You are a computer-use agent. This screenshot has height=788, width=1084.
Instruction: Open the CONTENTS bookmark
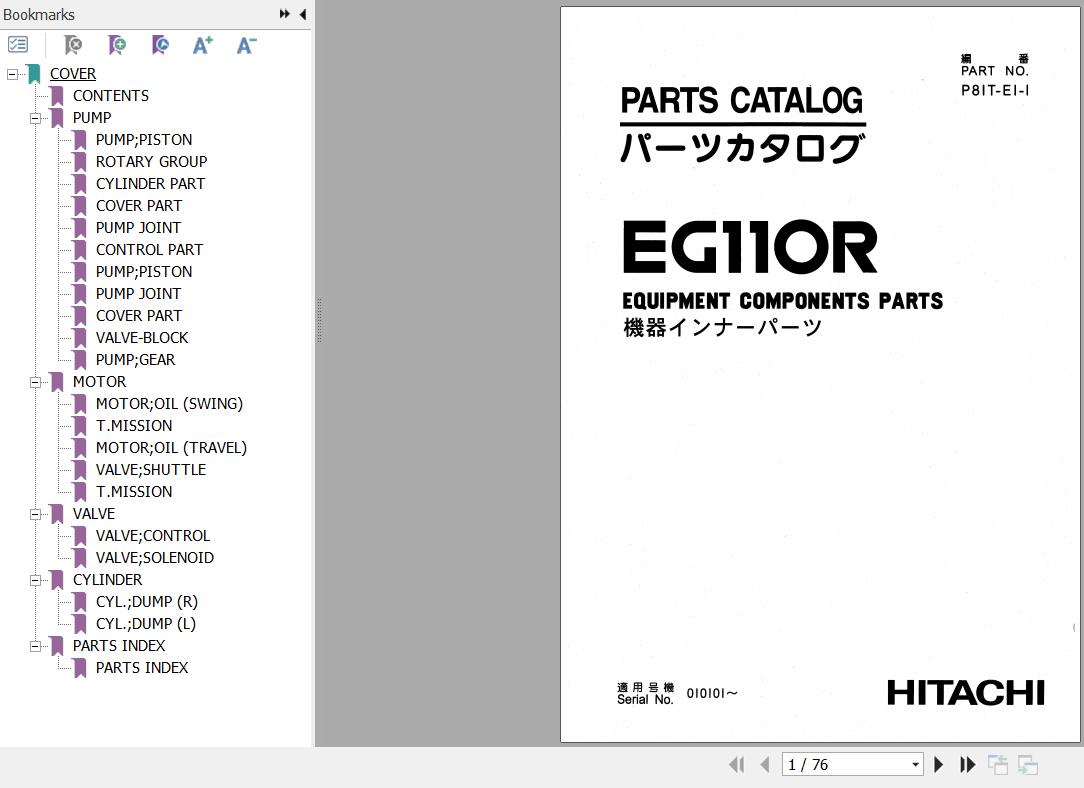click(x=111, y=95)
